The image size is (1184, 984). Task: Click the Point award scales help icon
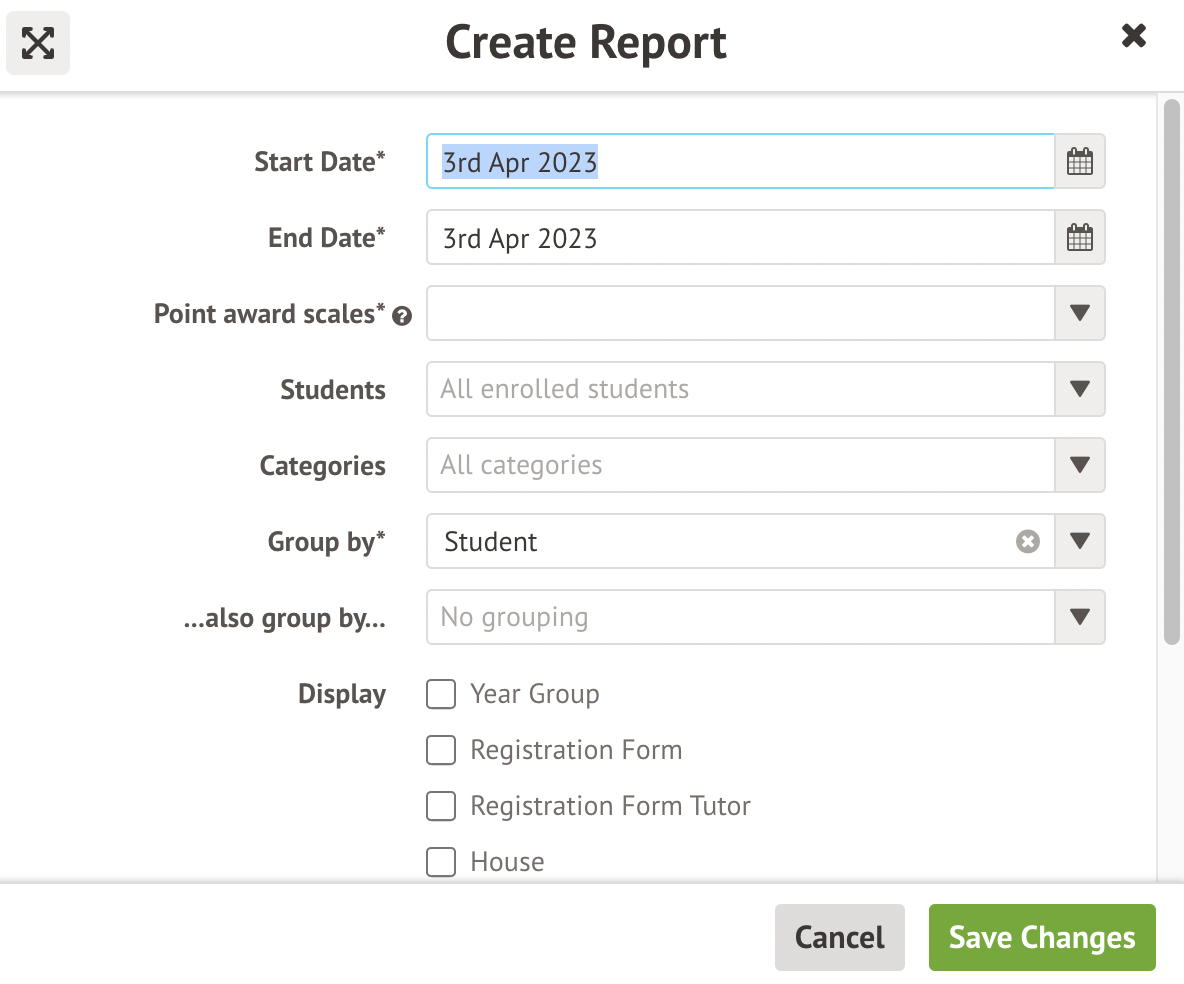402,316
